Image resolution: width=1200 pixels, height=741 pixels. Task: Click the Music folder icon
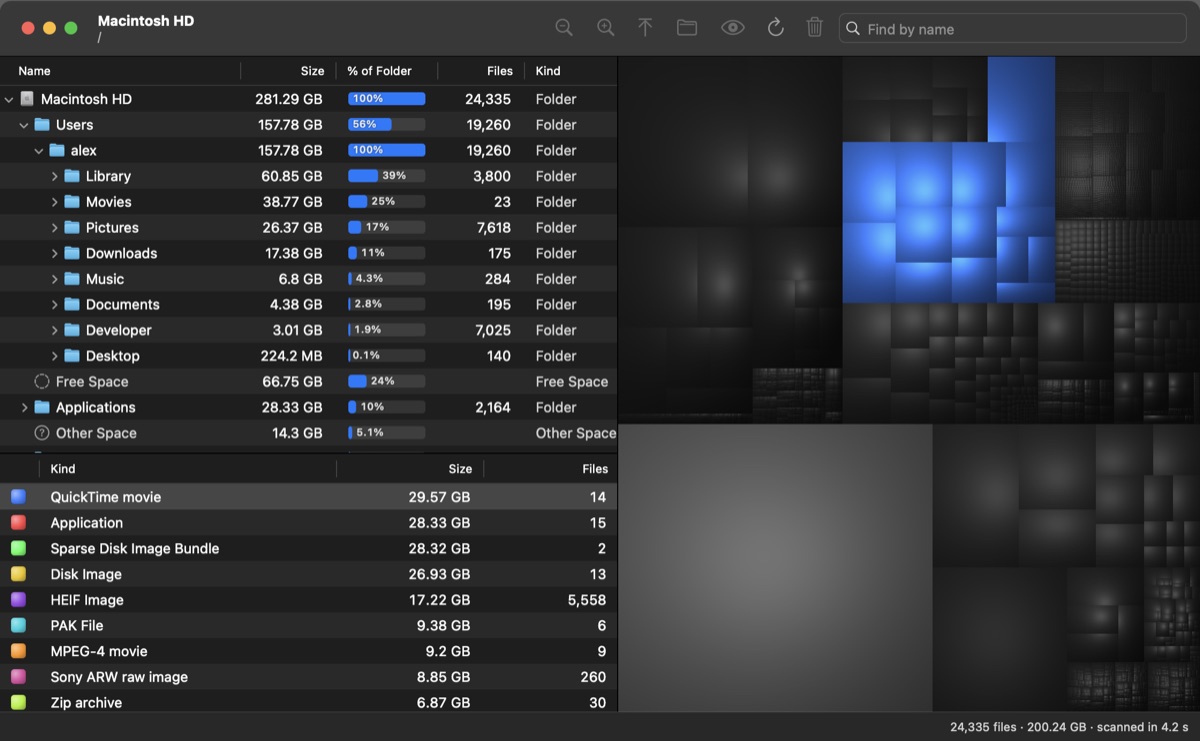pyautogui.click(x=72, y=279)
